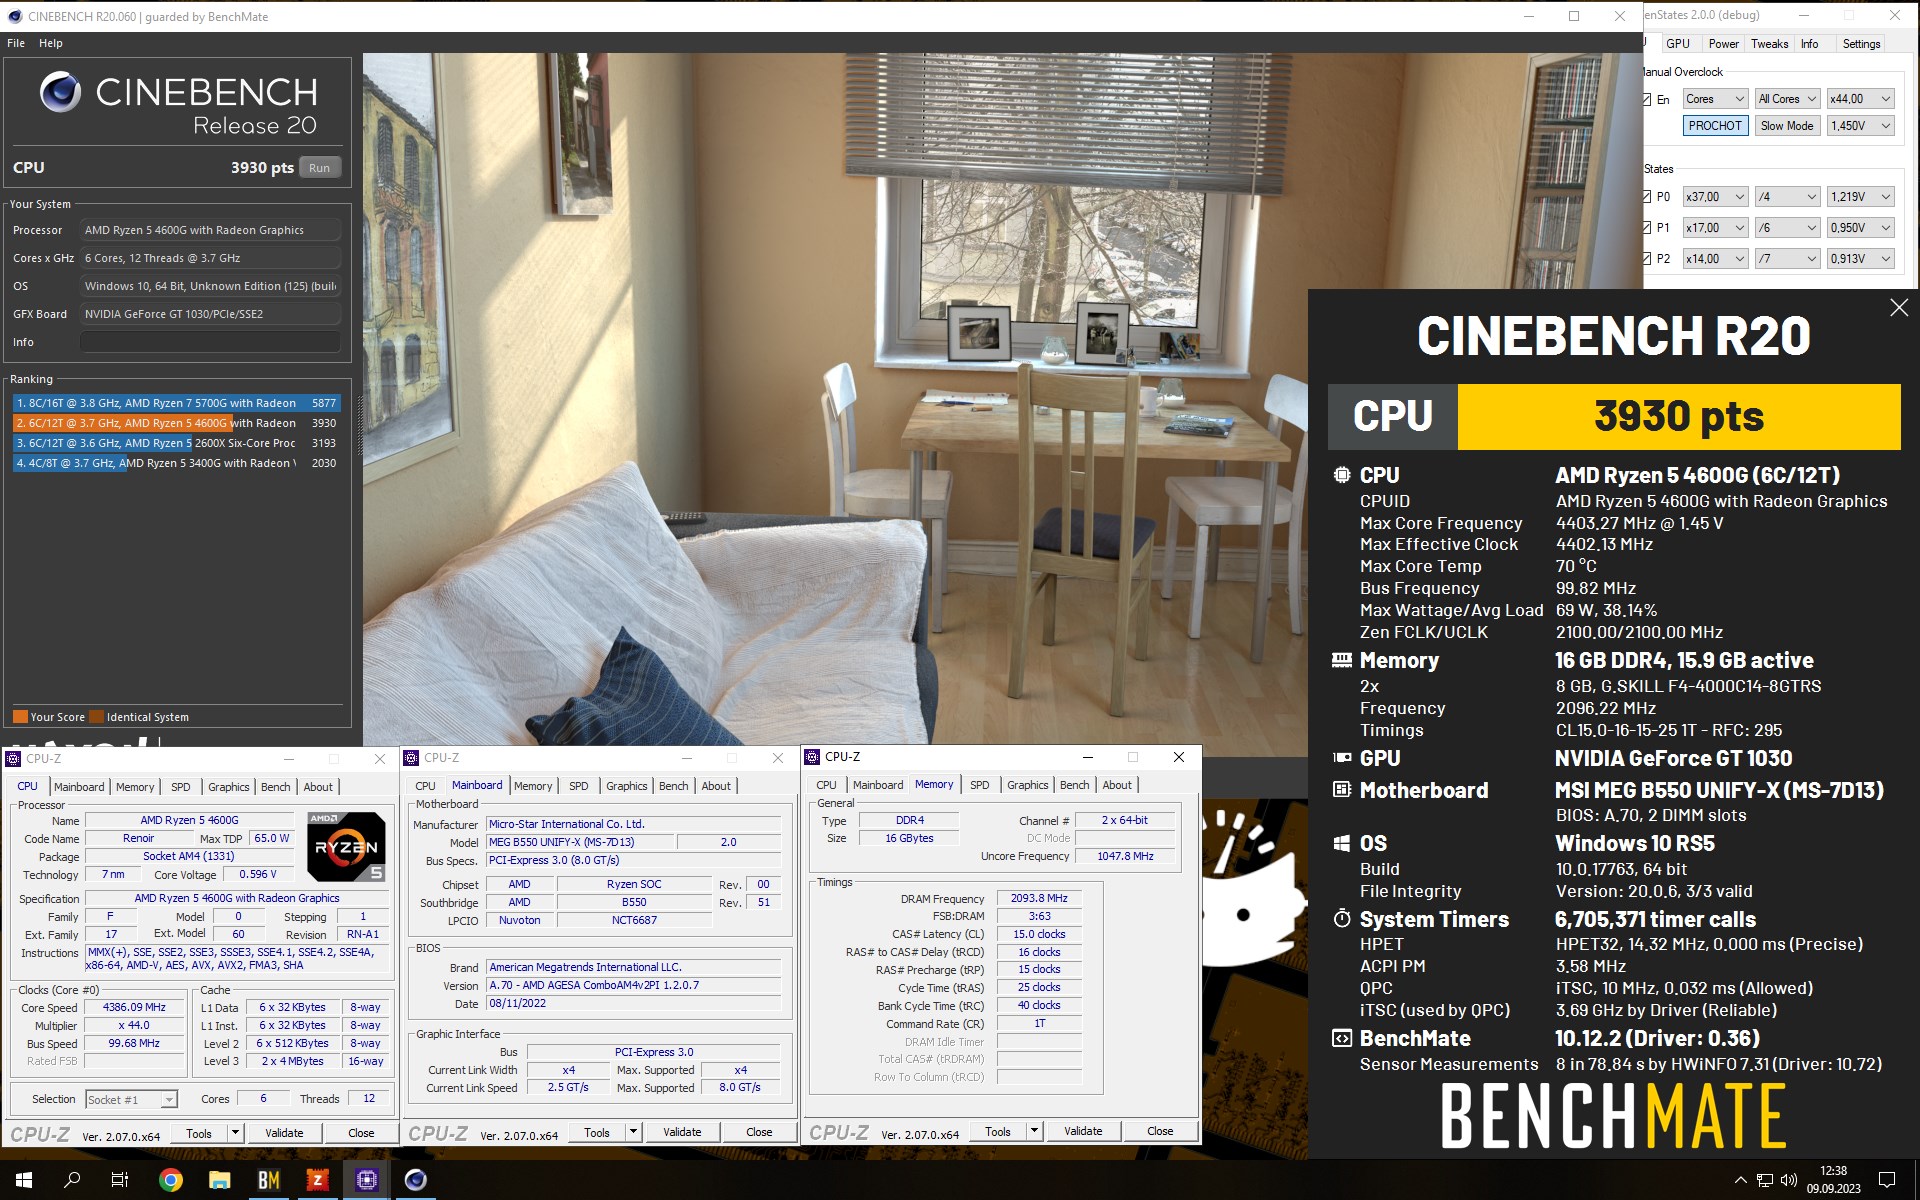The image size is (1920, 1200).
Task: Click BenchMate System Timers clock icon
Action: click(1342, 918)
